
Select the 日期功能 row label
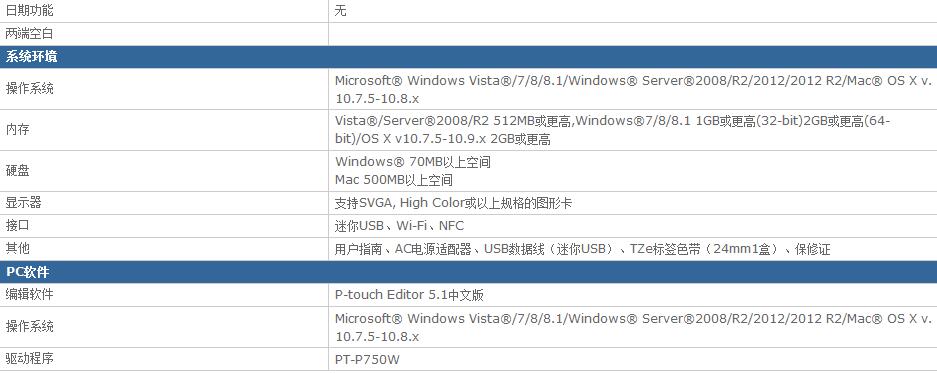[x=29, y=10]
